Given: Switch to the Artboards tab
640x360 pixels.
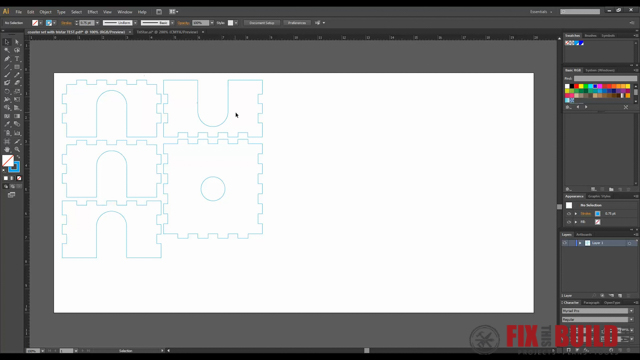Looking at the screenshot, I should (584, 235).
